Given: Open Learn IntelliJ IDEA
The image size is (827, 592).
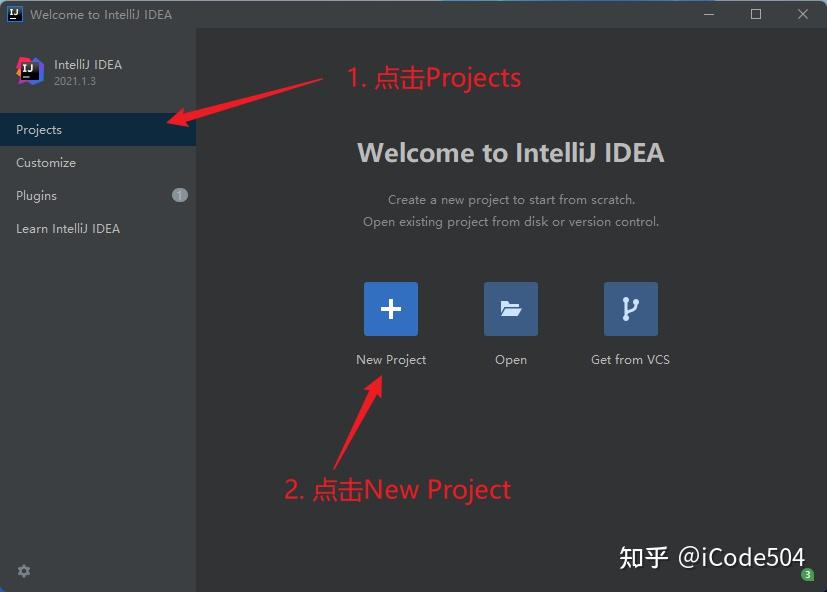Looking at the screenshot, I should click(68, 228).
